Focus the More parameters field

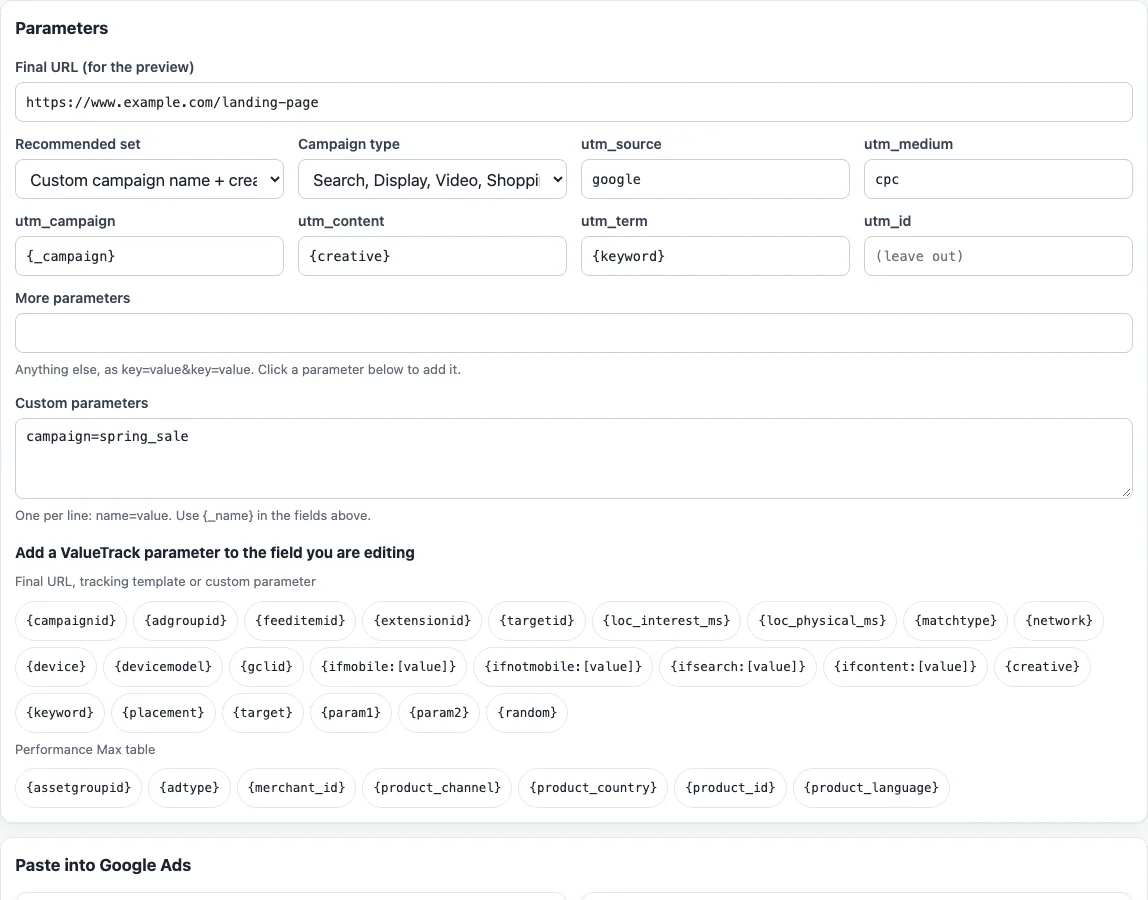click(x=573, y=333)
